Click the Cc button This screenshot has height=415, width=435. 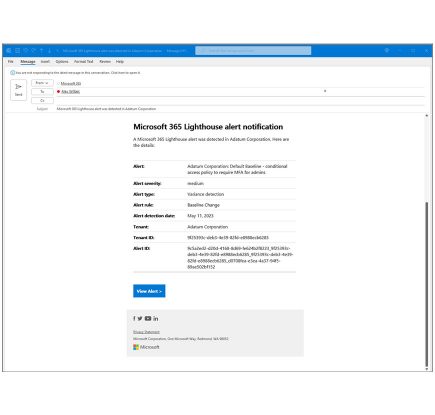[42, 100]
